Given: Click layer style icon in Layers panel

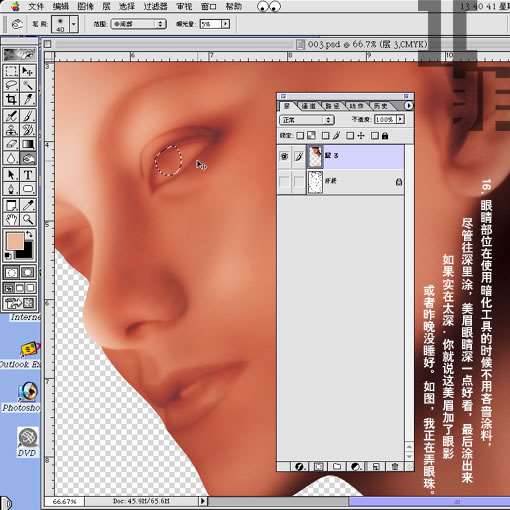Looking at the screenshot, I should pos(299,467).
